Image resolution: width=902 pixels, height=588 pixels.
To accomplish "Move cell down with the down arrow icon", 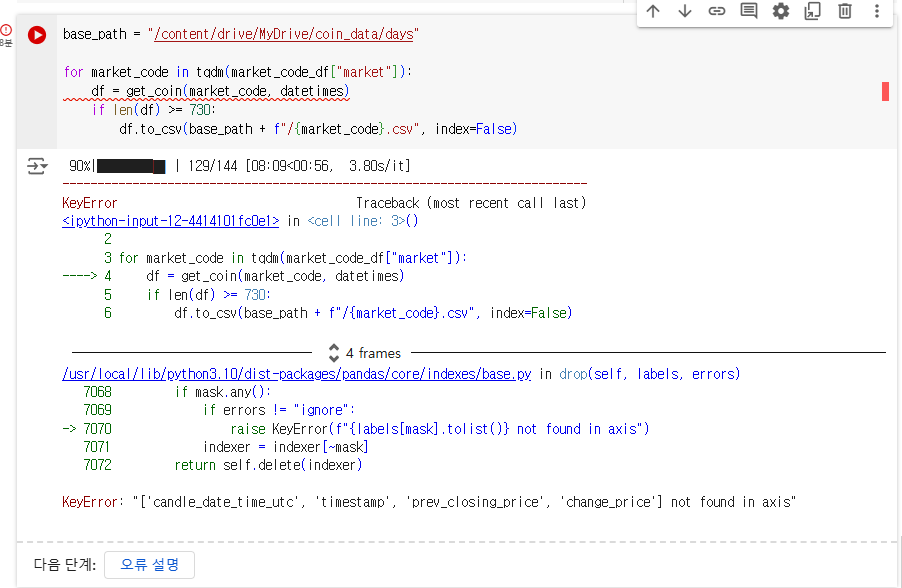I will pyautogui.click(x=685, y=11).
